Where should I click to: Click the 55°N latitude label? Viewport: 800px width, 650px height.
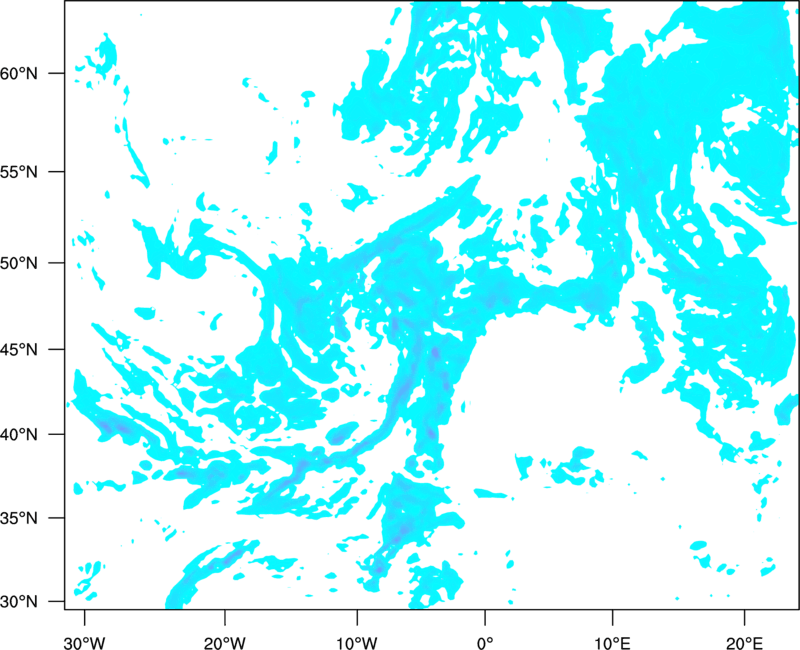(19, 172)
